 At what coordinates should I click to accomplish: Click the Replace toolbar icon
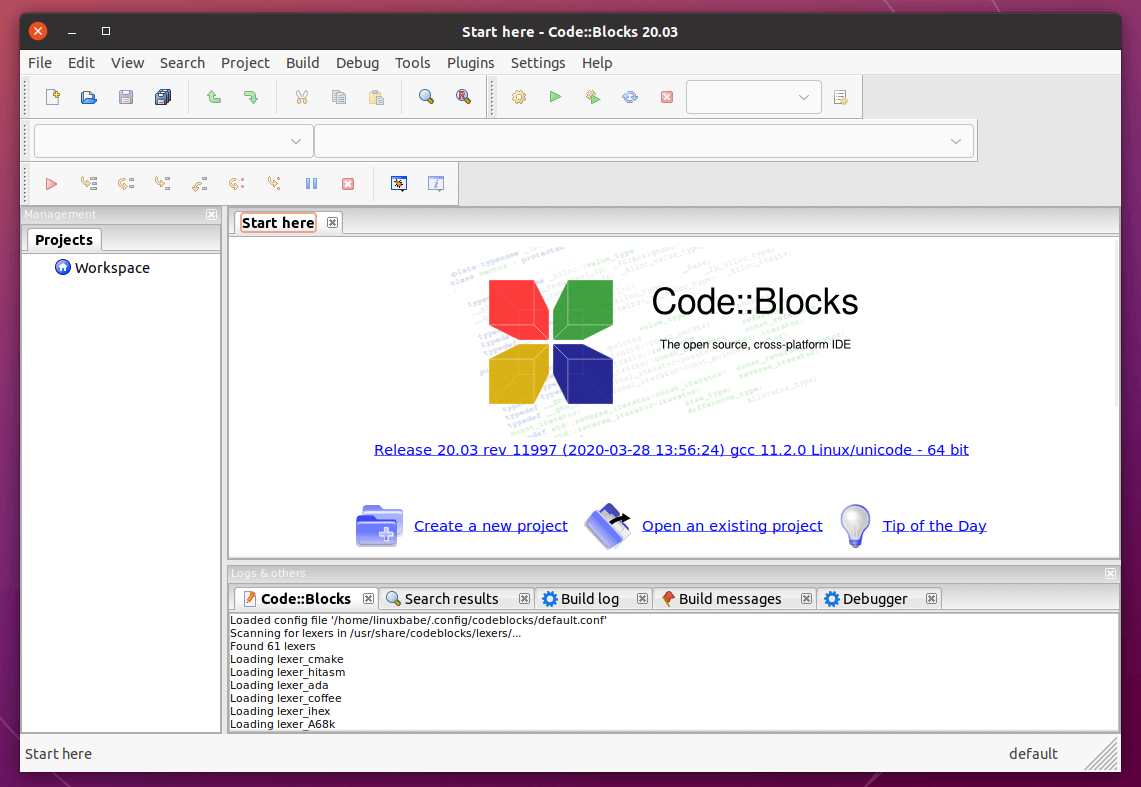[x=462, y=96]
